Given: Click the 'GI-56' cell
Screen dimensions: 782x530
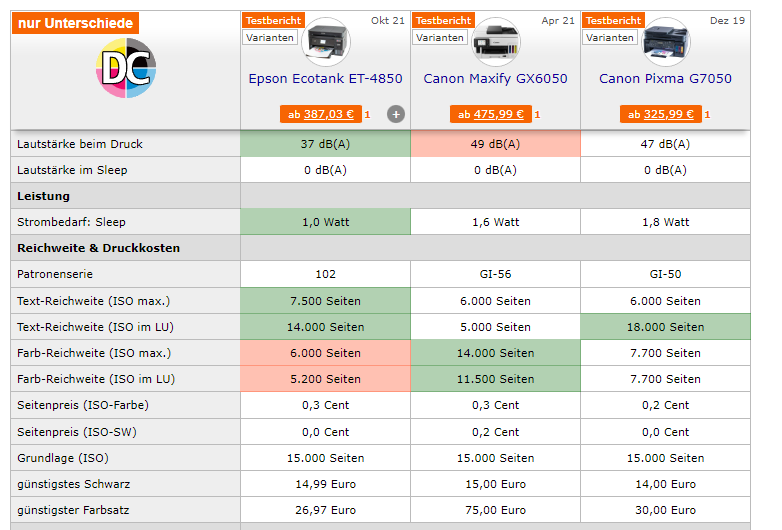Looking at the screenshot, I should coord(496,274).
